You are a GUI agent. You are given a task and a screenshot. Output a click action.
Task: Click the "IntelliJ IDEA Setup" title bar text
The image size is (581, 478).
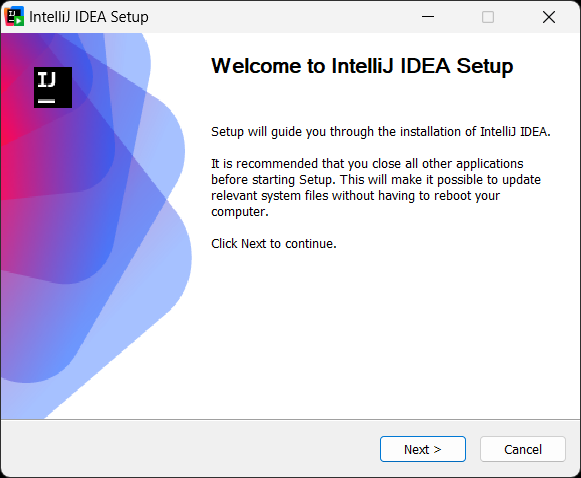[x=89, y=17]
